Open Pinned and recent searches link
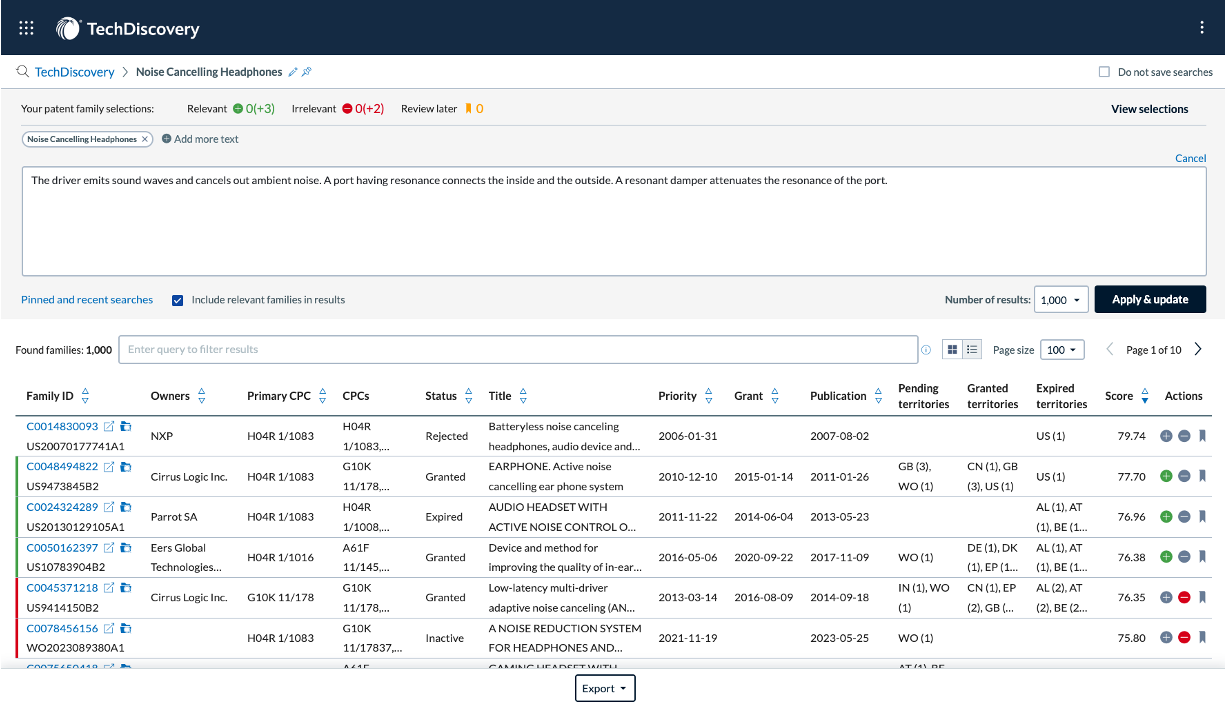1226x704 pixels. [x=87, y=300]
